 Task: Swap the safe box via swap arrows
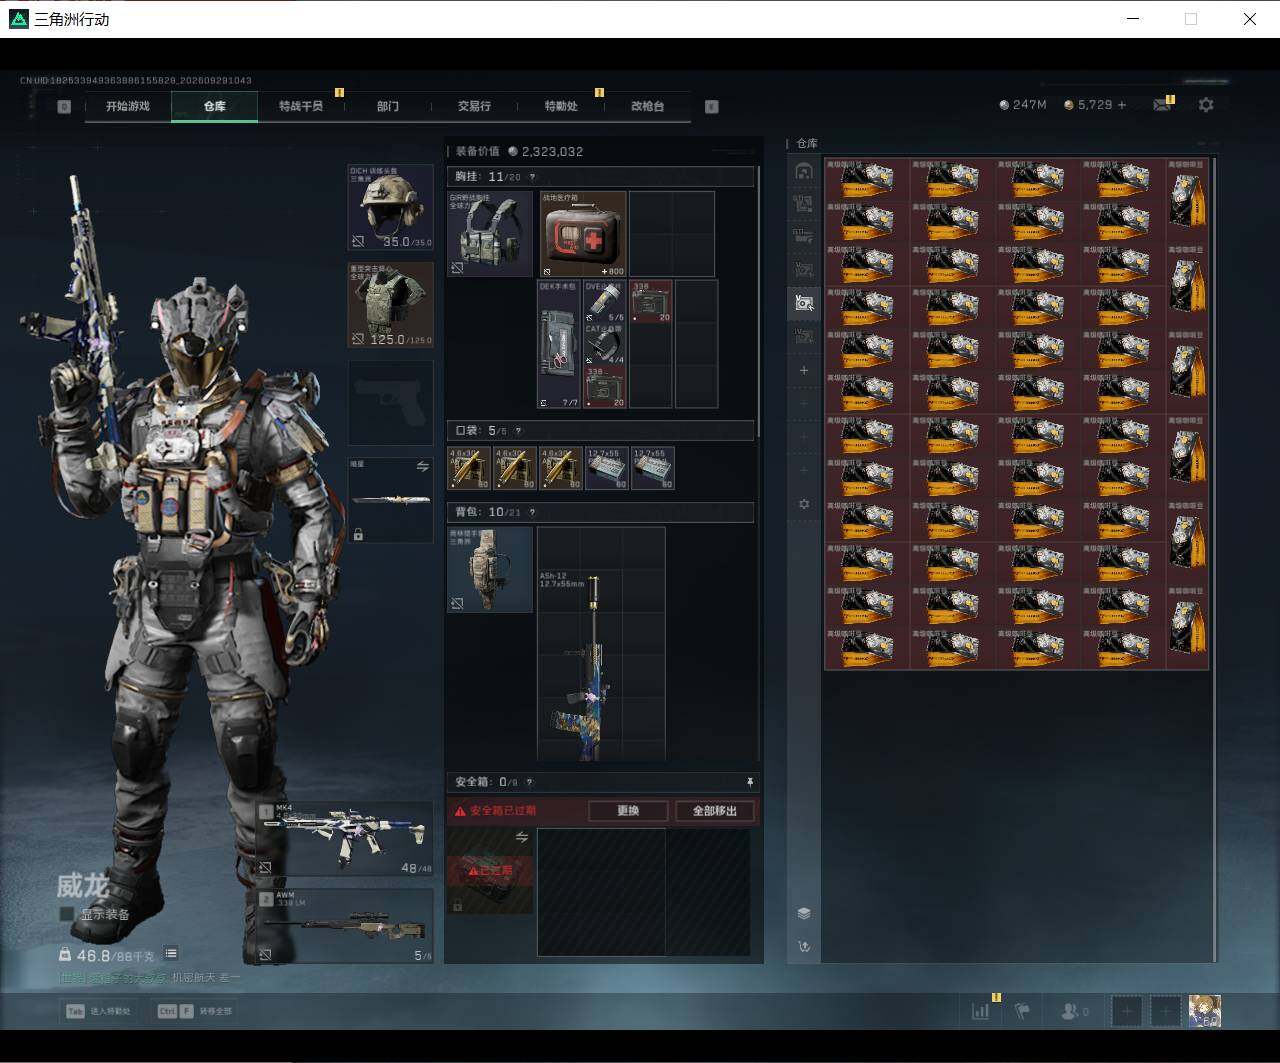pyautogui.click(x=521, y=838)
